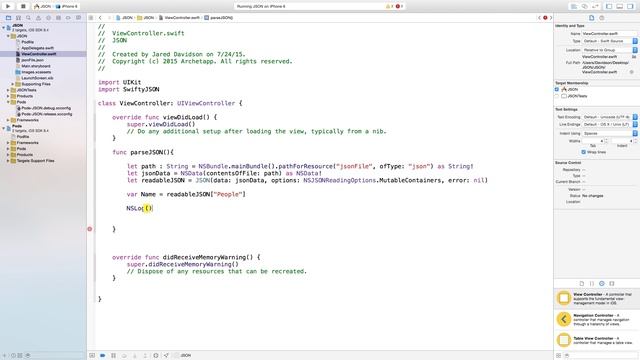This screenshot has height=360, width=640.
Task: Reveal the full path in Finder with the arrow icon
Action: [x=631, y=72]
